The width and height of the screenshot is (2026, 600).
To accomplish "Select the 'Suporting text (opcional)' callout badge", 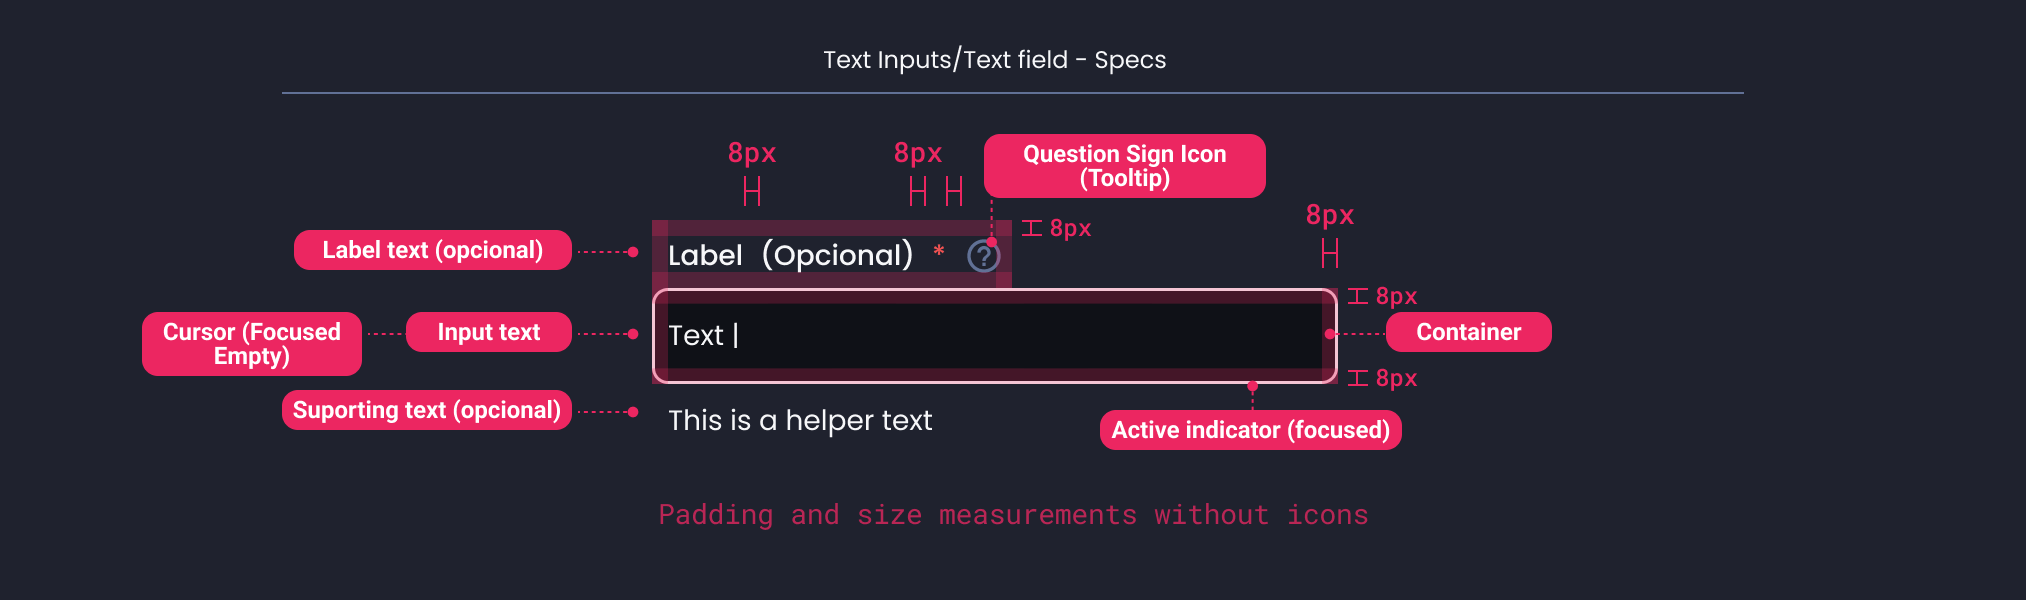I will pyautogui.click(x=426, y=410).
